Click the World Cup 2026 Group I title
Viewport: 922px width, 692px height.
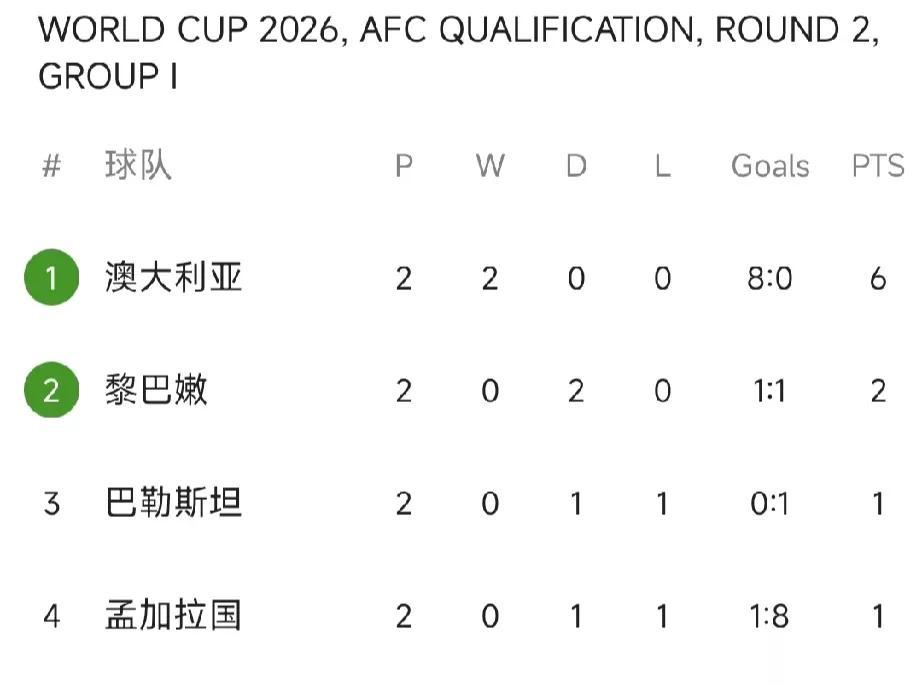pyautogui.click(x=459, y=53)
